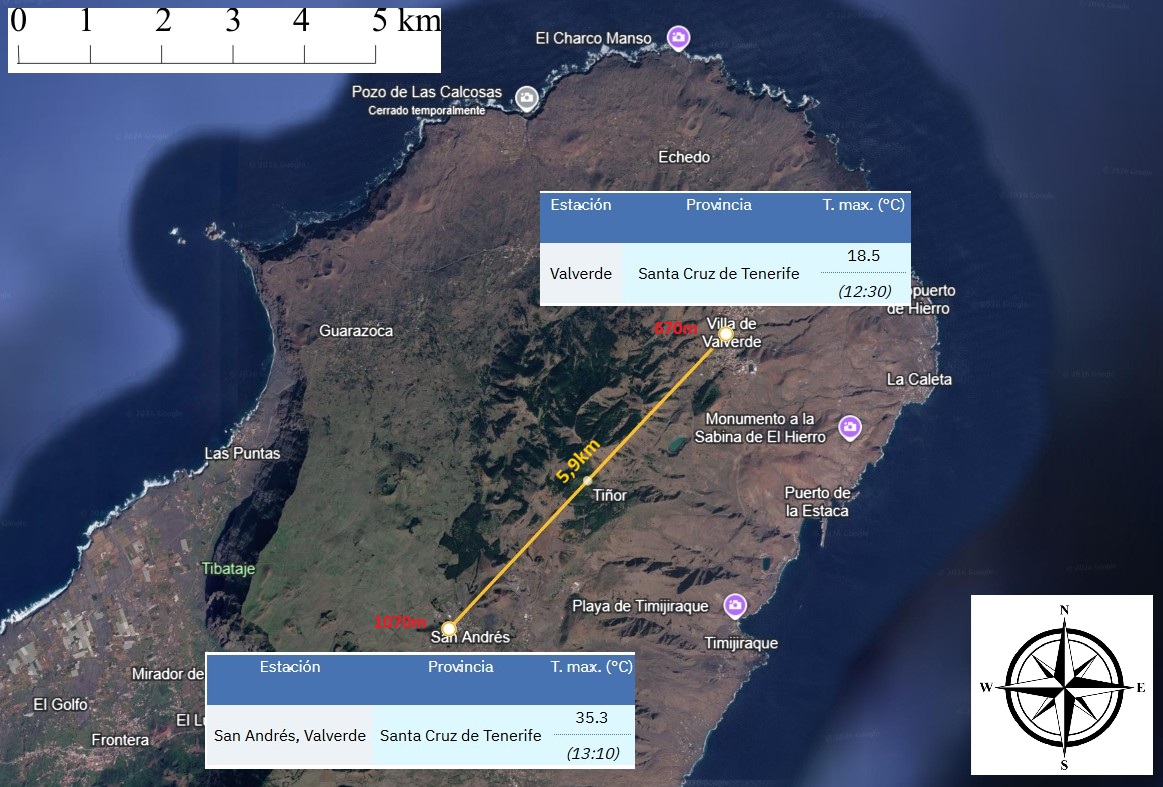Click the red 1070m elevation label

tap(400, 622)
